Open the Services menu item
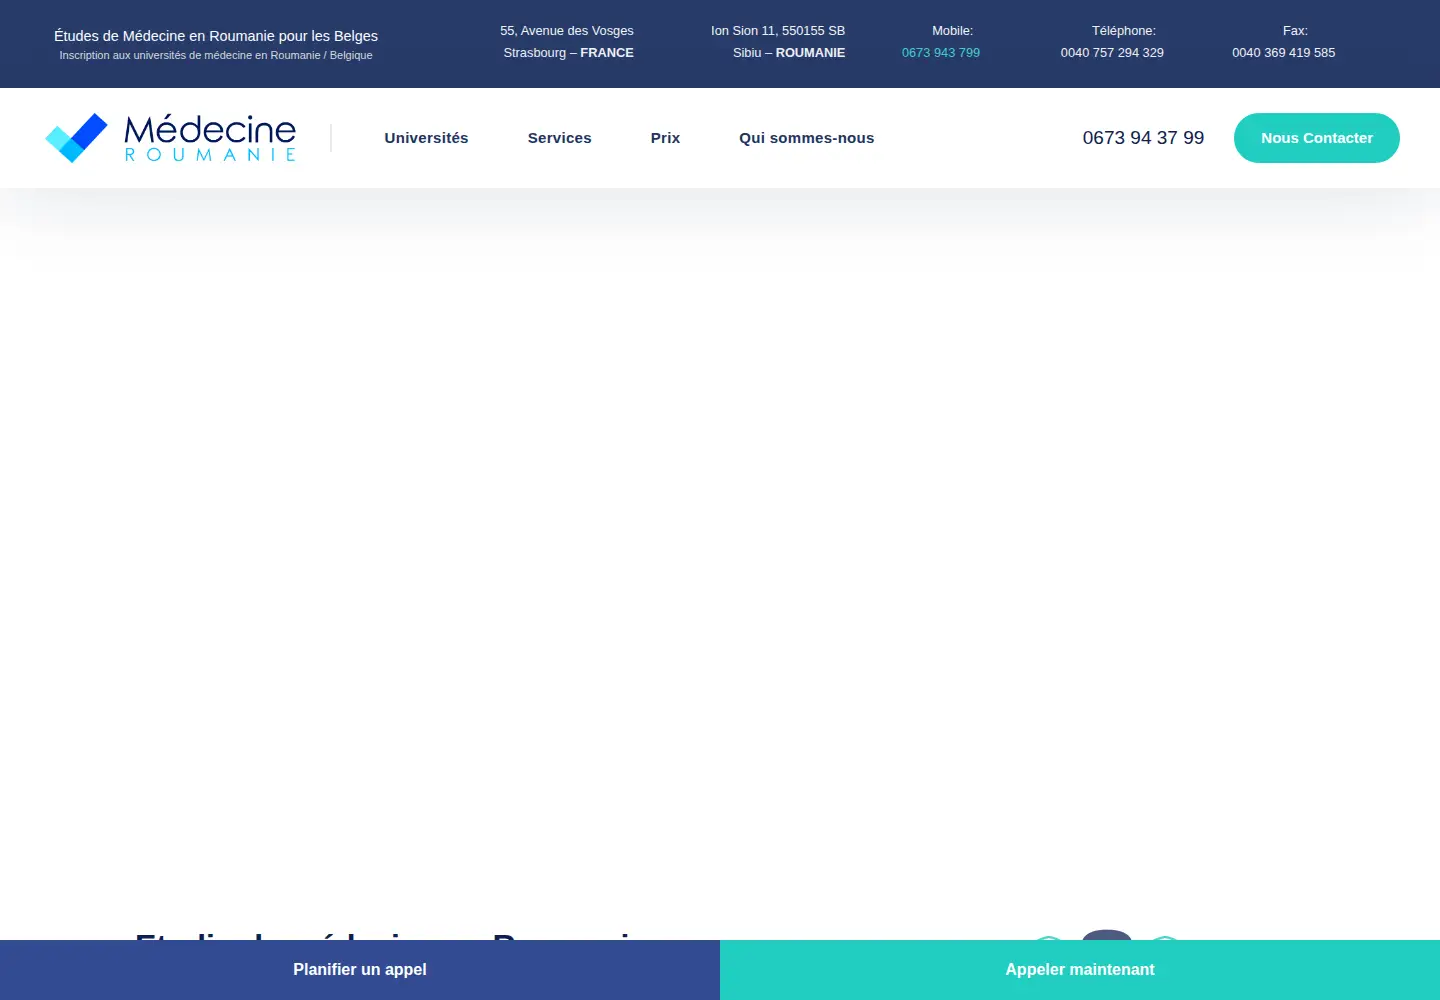Screen dimensions: 1440x1000 (559, 138)
